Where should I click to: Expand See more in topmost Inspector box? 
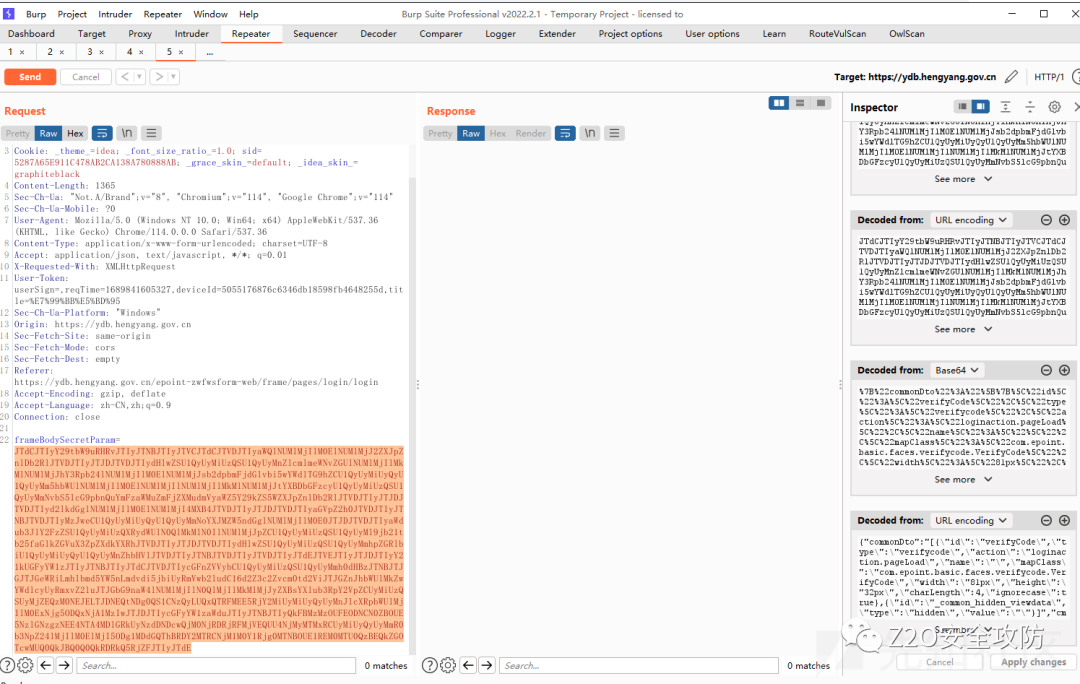pos(963,179)
